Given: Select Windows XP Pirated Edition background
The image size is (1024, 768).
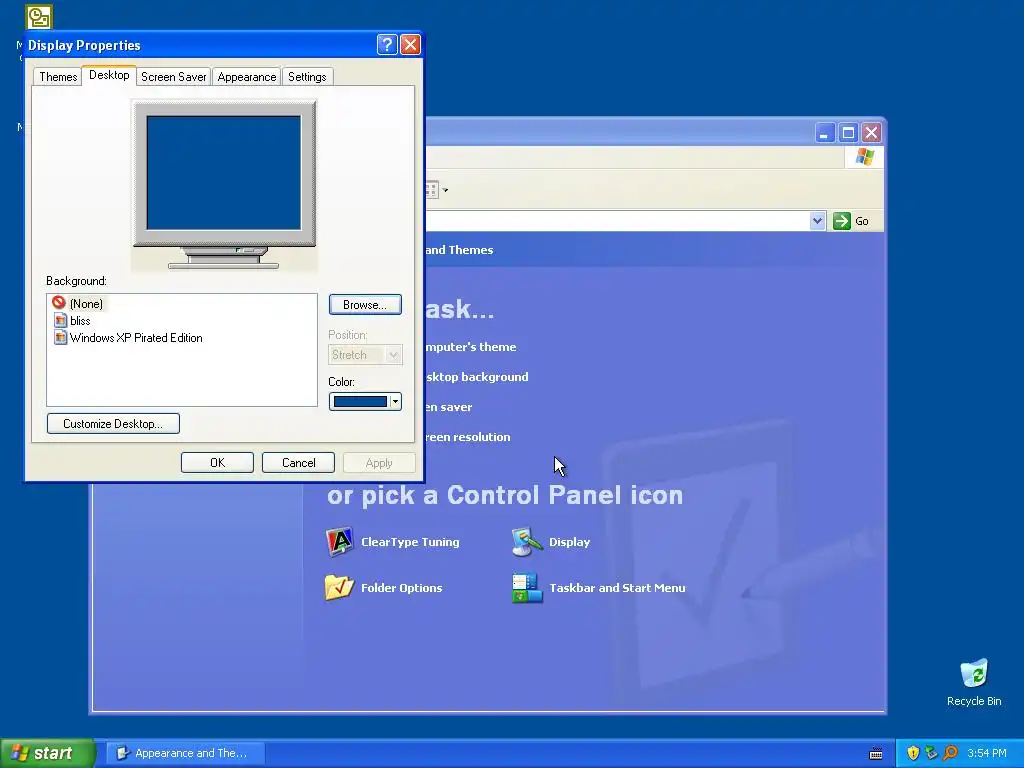Looking at the screenshot, I should click(x=136, y=338).
